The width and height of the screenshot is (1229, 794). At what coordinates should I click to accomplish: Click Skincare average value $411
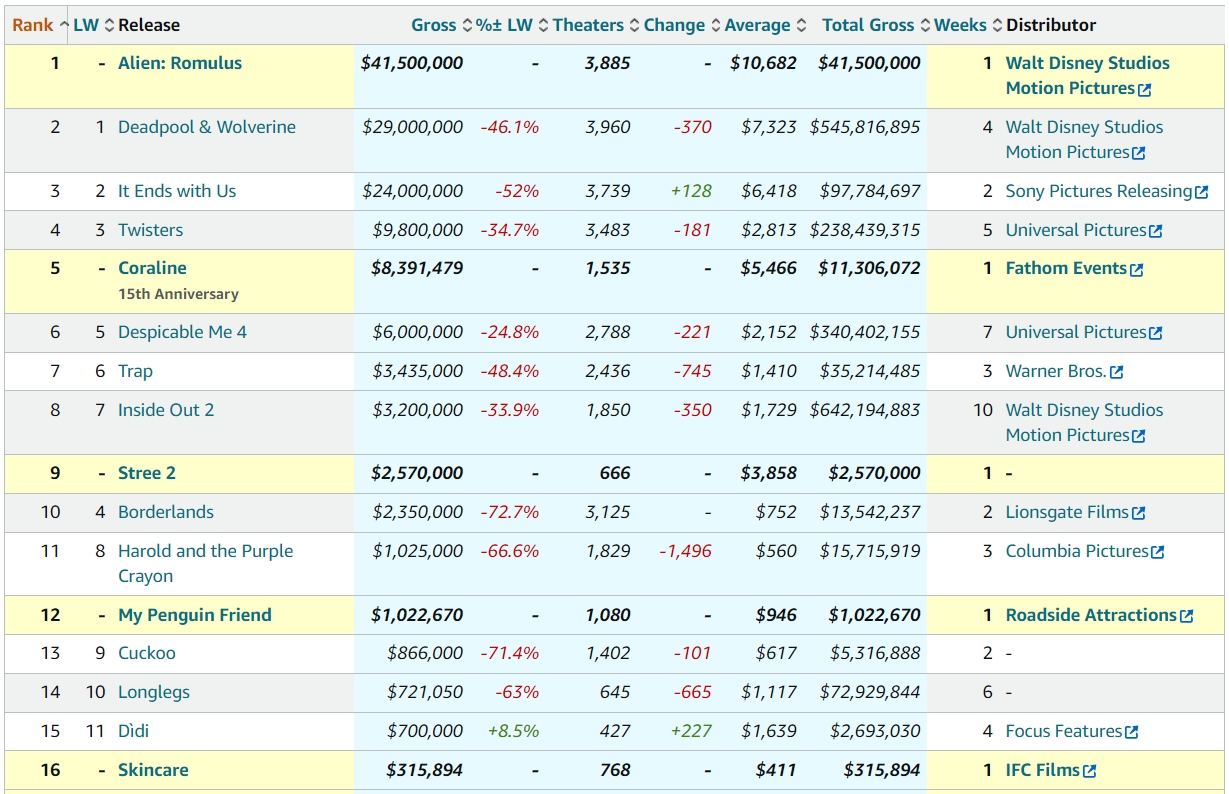coord(777,770)
